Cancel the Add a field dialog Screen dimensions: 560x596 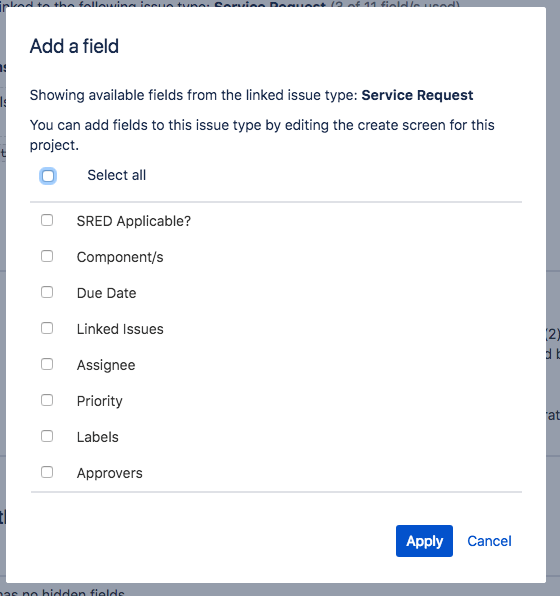(x=489, y=541)
